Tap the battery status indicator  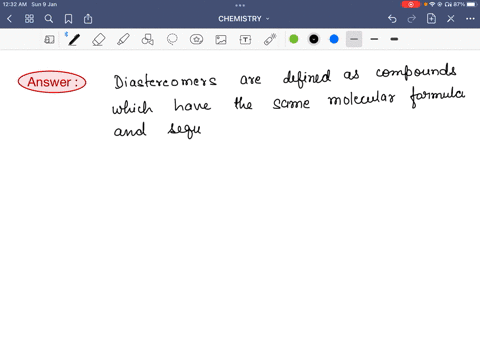click(465, 4)
